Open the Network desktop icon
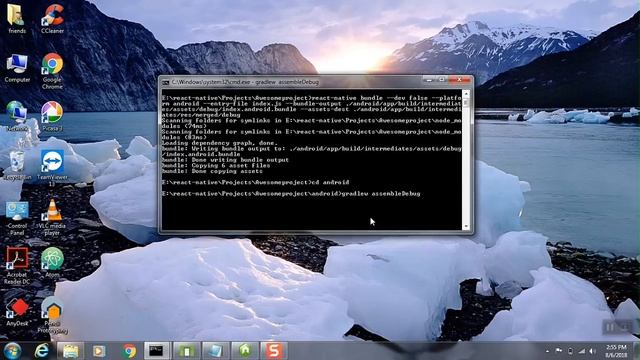Image resolution: width=640 pixels, height=360 pixels. point(17,116)
